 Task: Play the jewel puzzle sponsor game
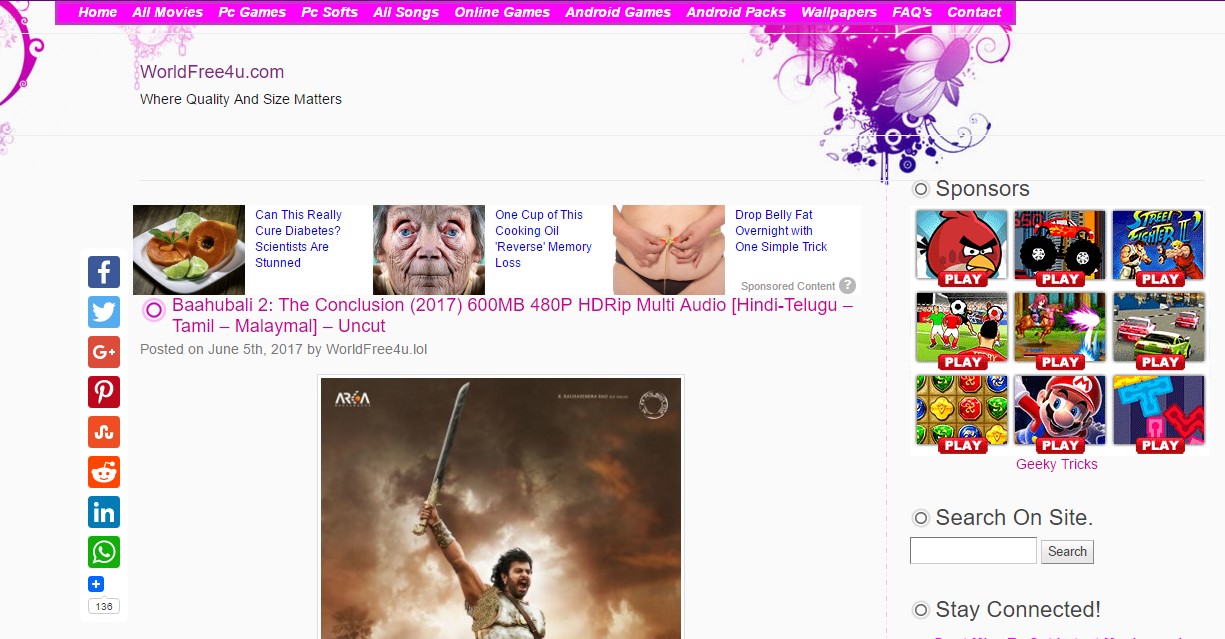click(961, 413)
